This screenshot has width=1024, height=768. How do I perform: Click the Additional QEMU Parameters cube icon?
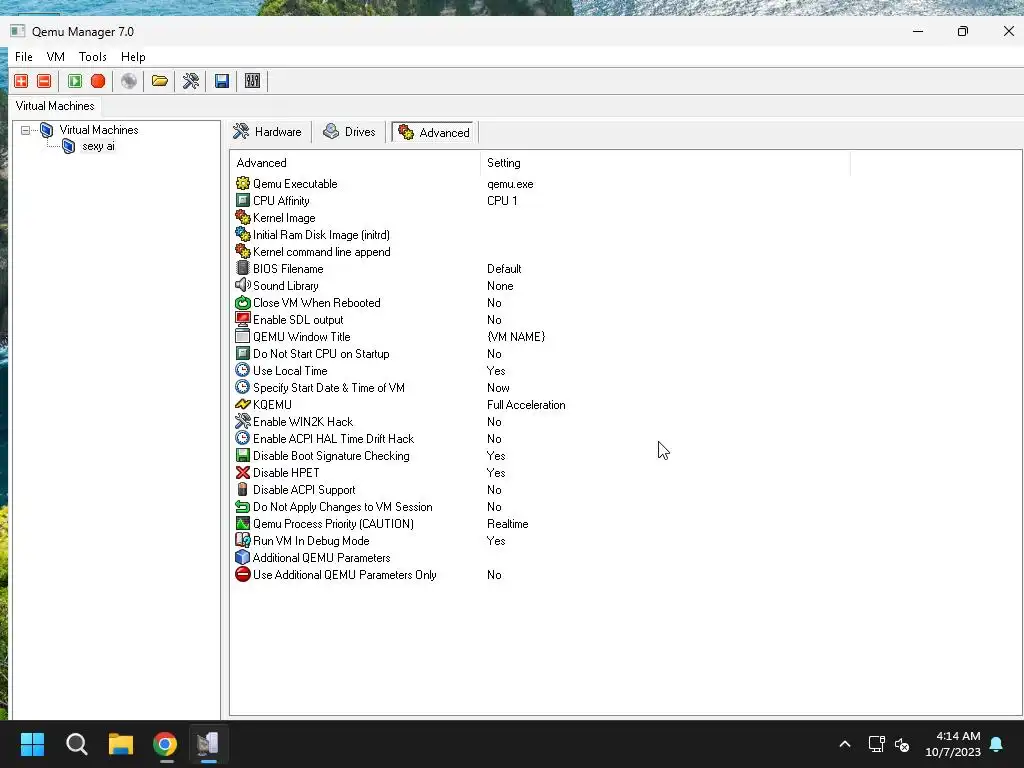click(242, 557)
